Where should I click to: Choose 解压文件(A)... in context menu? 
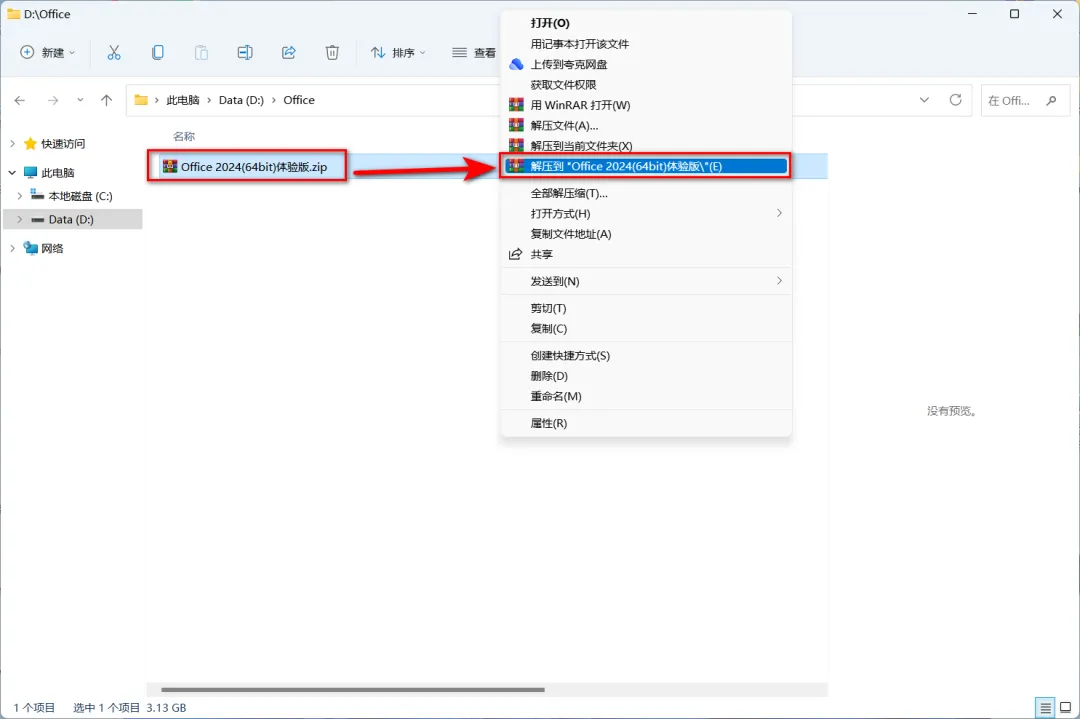click(x=647, y=125)
